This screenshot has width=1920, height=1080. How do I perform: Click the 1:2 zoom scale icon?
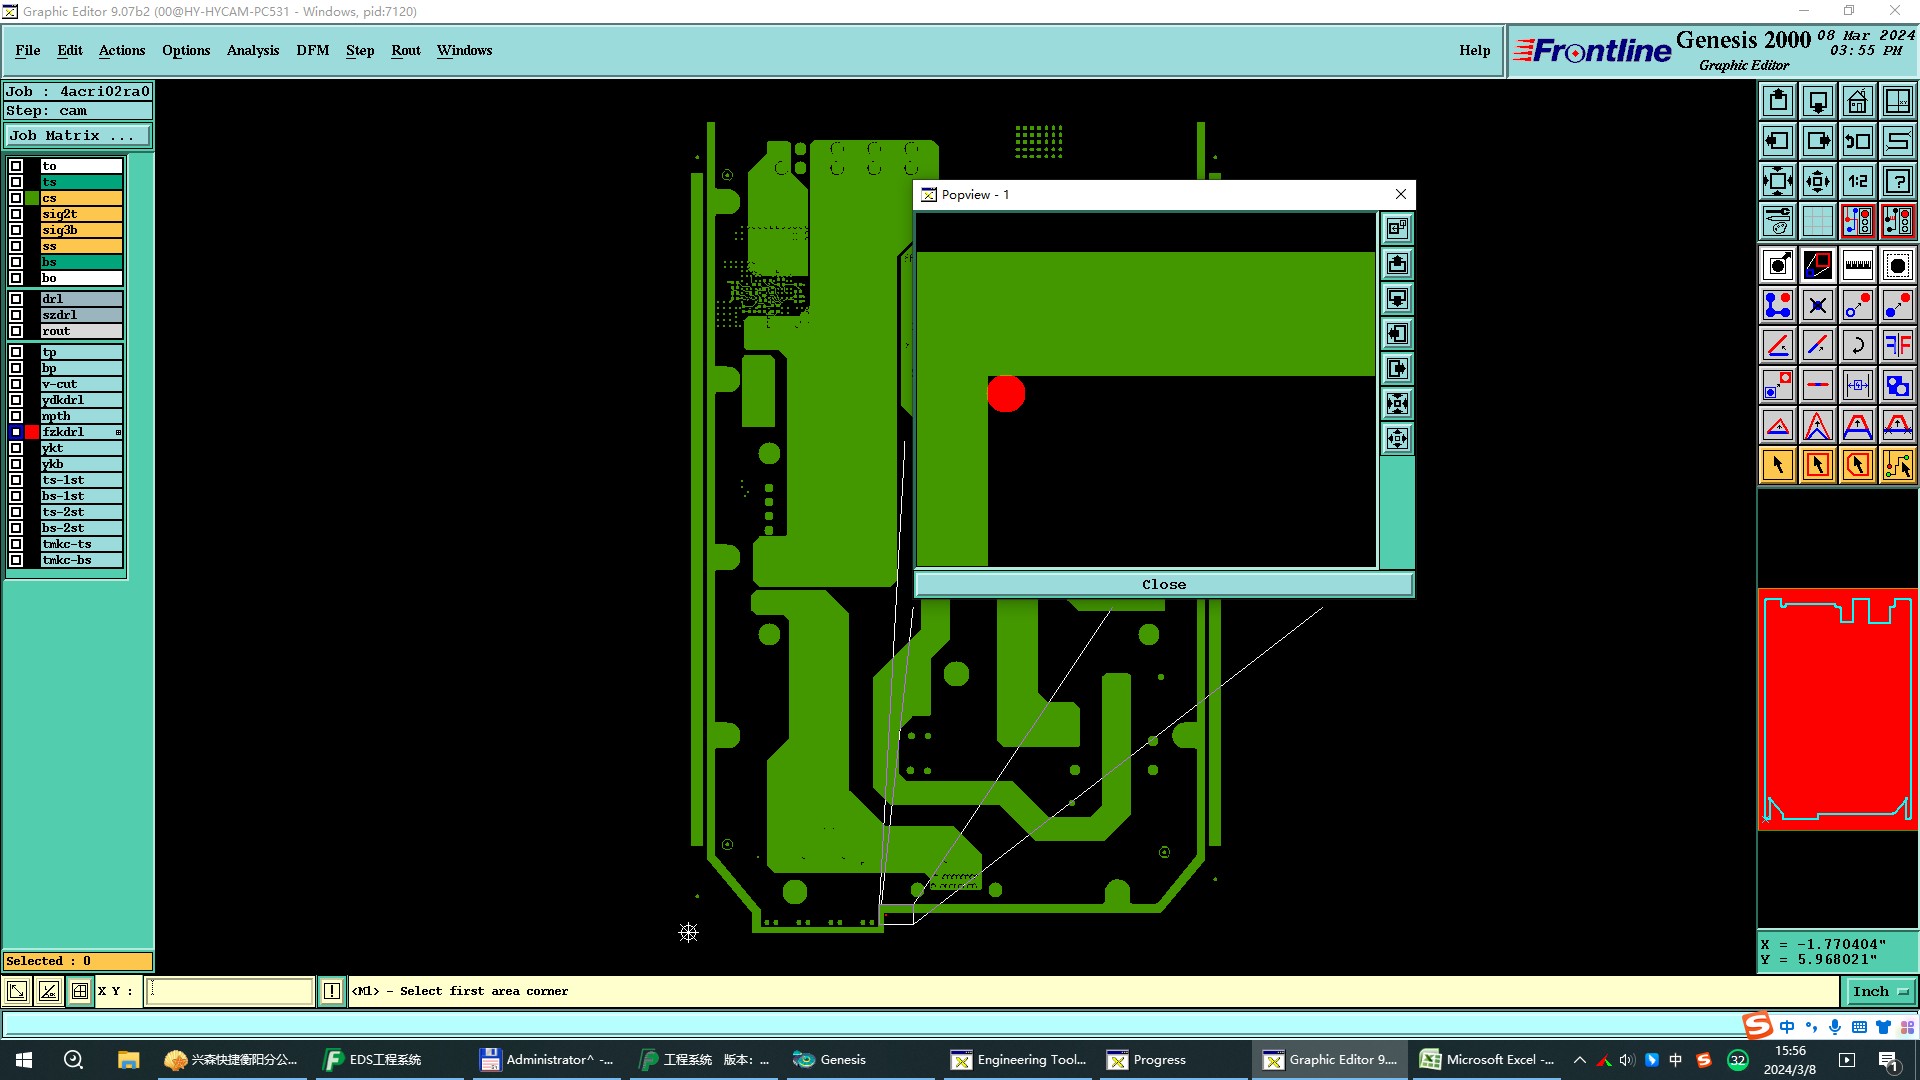1857,181
